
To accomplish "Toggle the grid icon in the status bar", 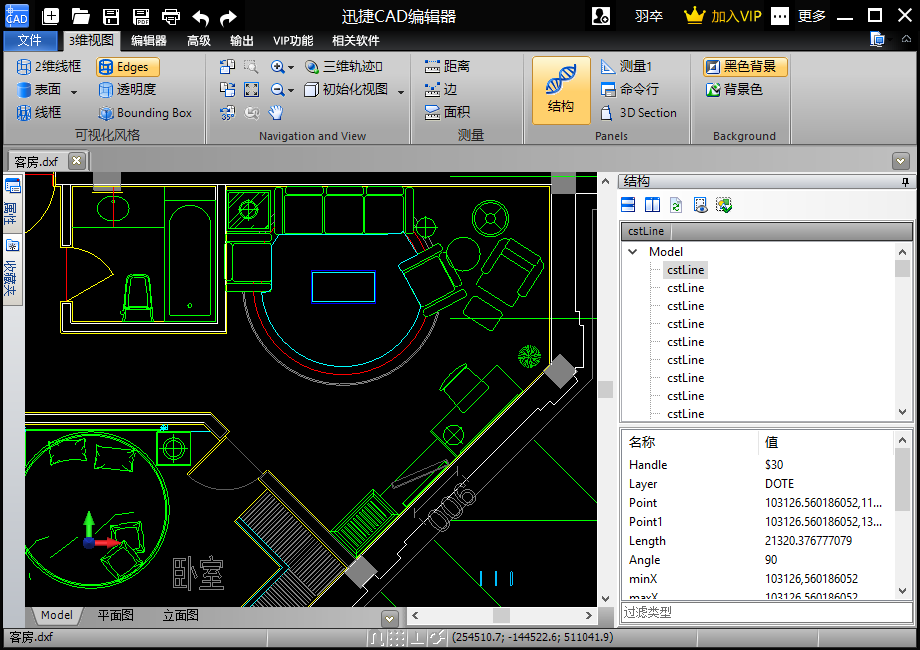I will 397,637.
